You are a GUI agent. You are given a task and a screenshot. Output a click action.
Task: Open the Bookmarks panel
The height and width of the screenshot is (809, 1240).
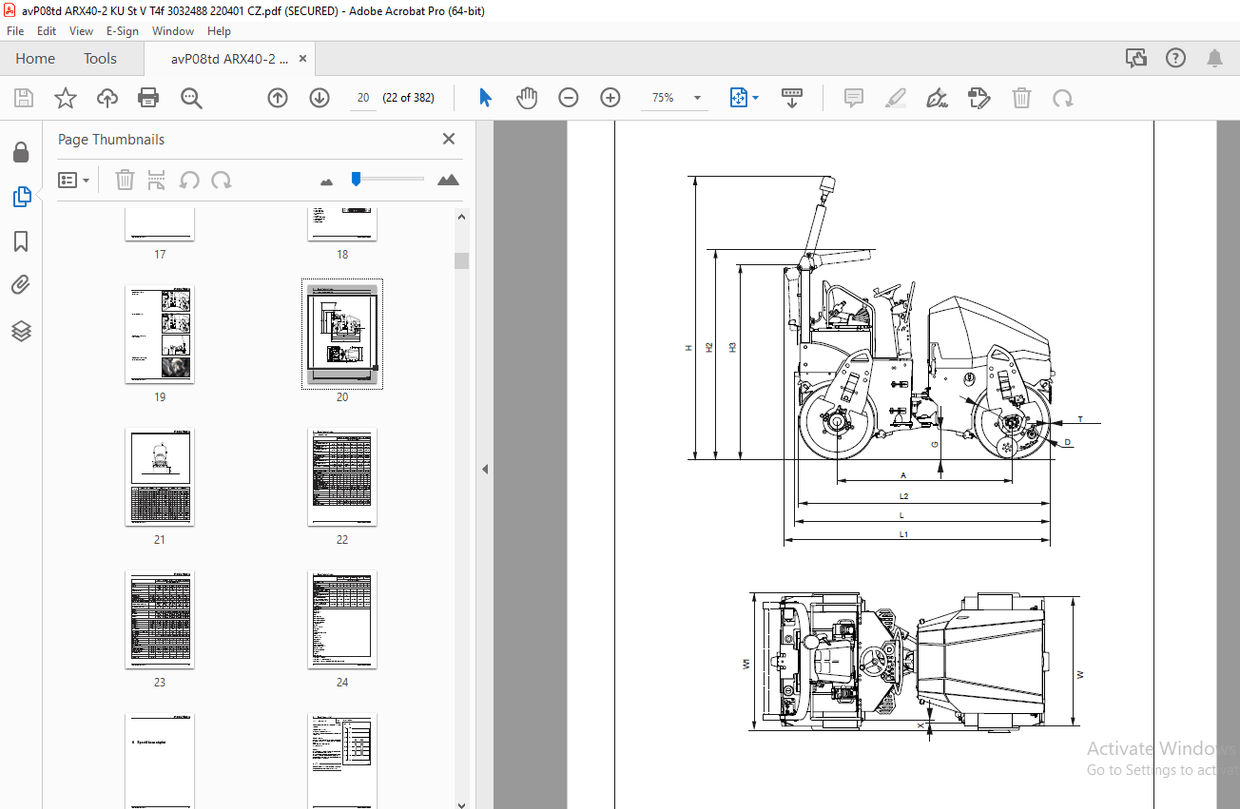[22, 241]
